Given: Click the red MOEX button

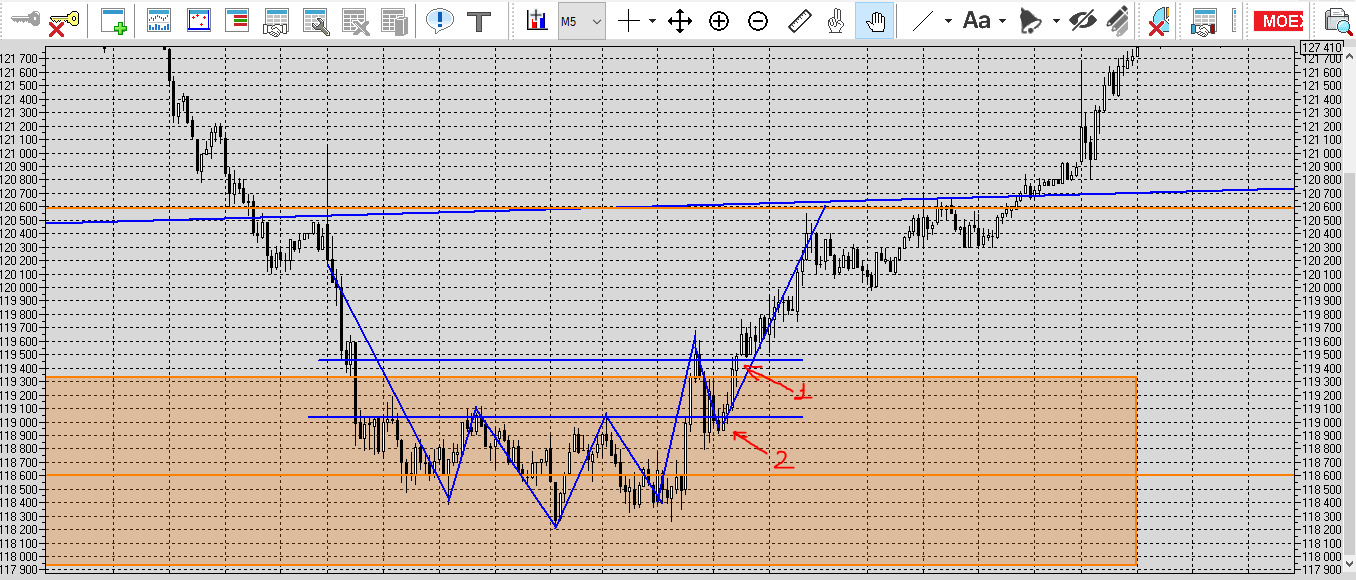Looking at the screenshot, I should point(1279,20).
